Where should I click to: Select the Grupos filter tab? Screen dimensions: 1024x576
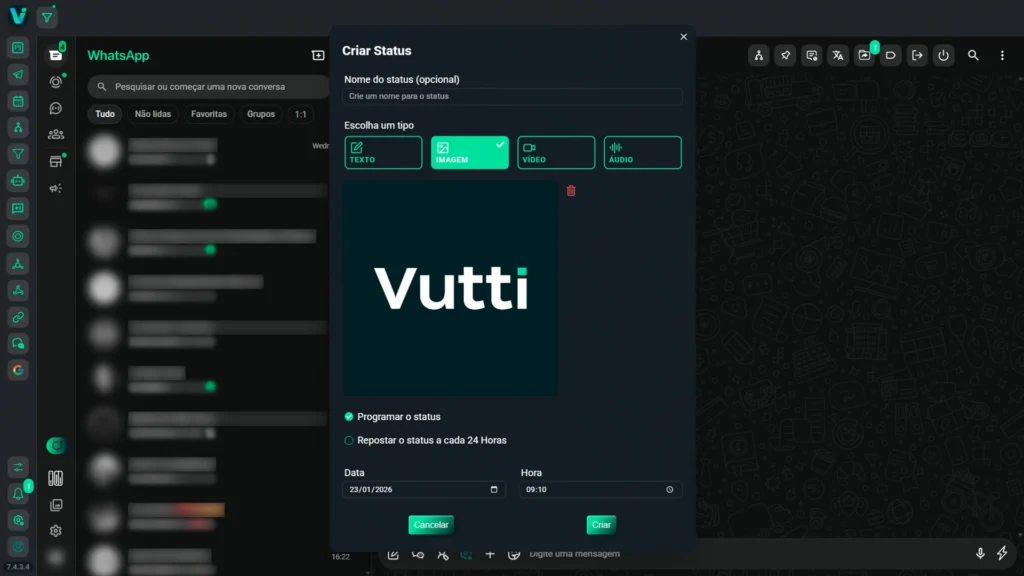(261, 114)
